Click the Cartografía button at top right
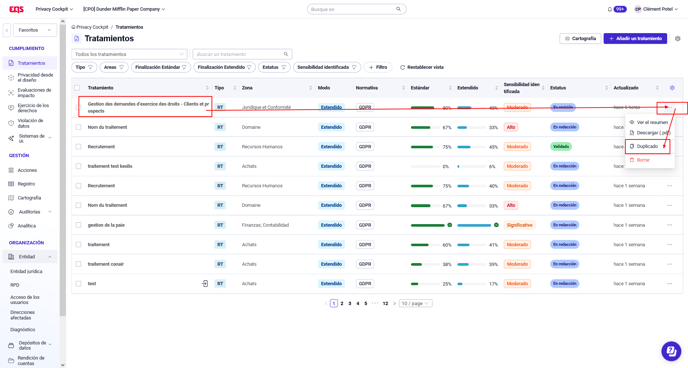Image resolution: width=688 pixels, height=368 pixels. (x=580, y=39)
